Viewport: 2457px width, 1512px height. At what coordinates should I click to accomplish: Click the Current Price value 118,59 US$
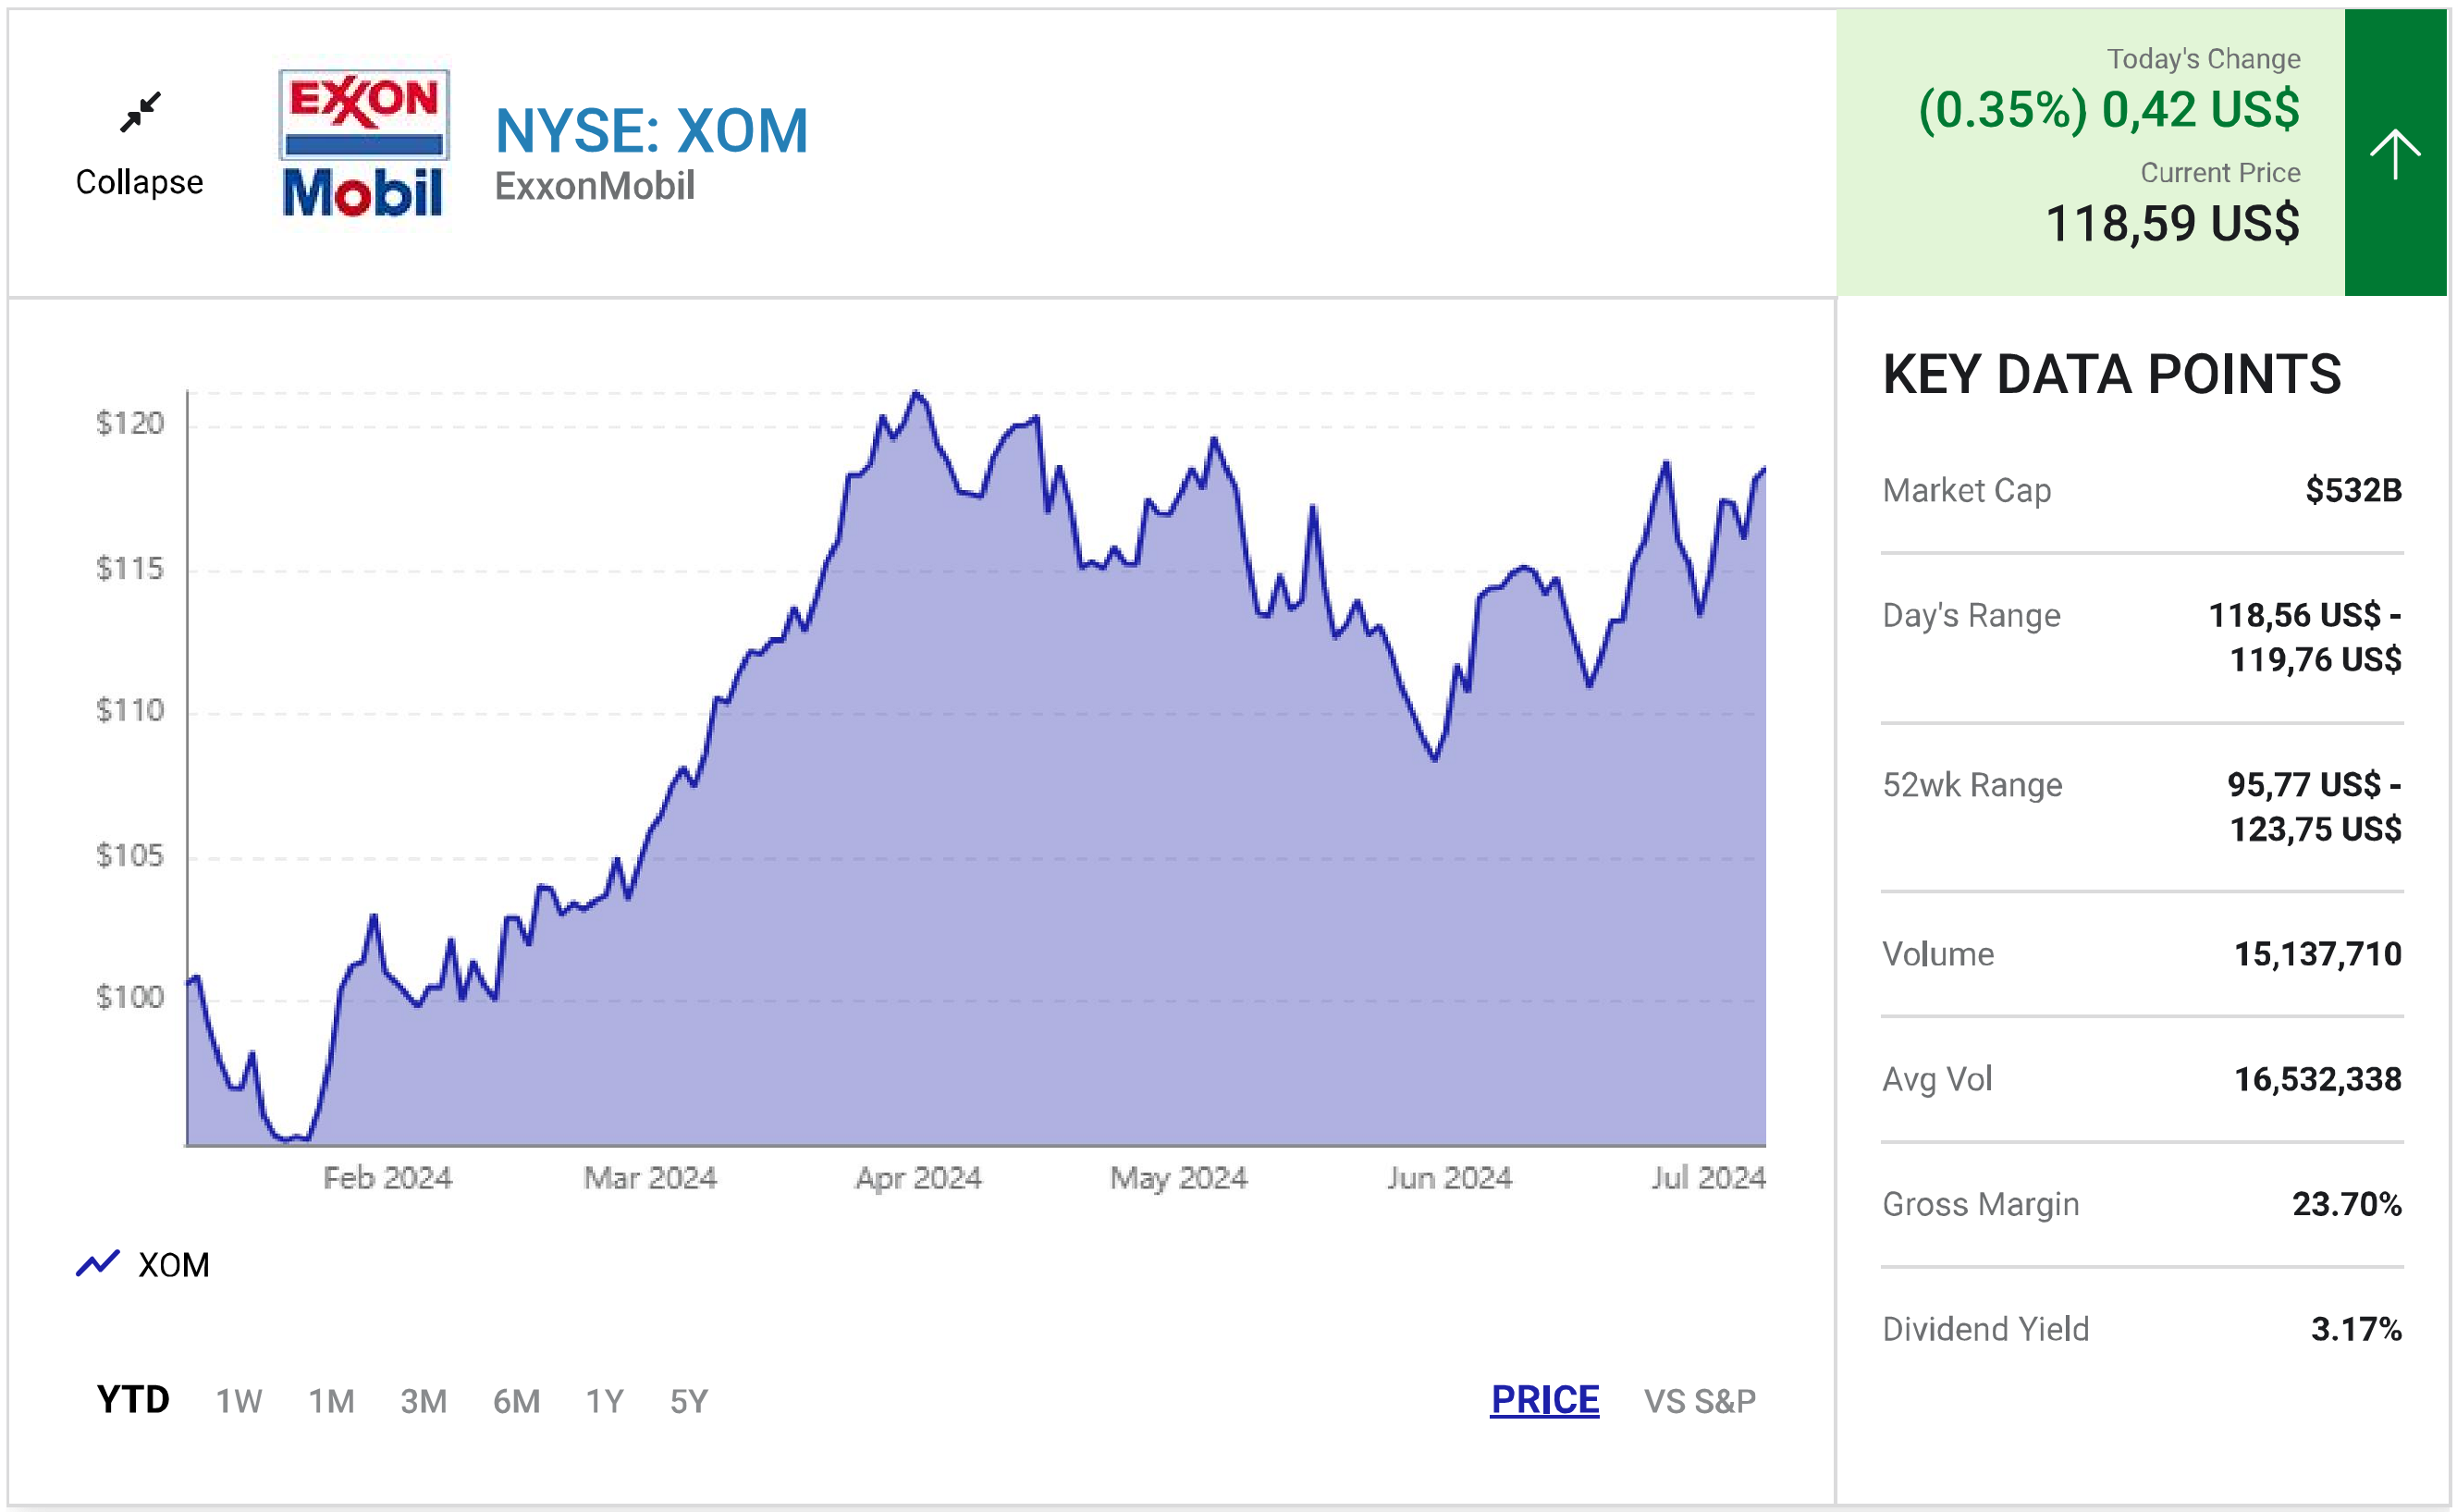click(2171, 223)
